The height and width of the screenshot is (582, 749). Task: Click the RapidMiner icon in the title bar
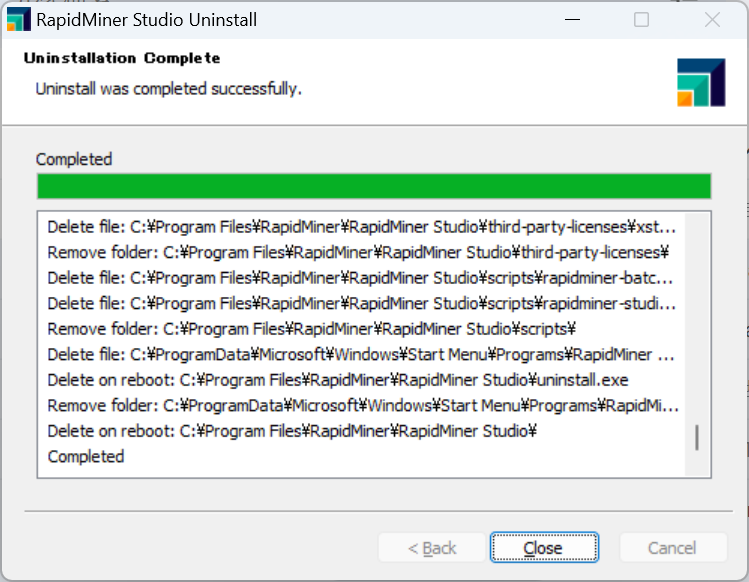point(19,20)
